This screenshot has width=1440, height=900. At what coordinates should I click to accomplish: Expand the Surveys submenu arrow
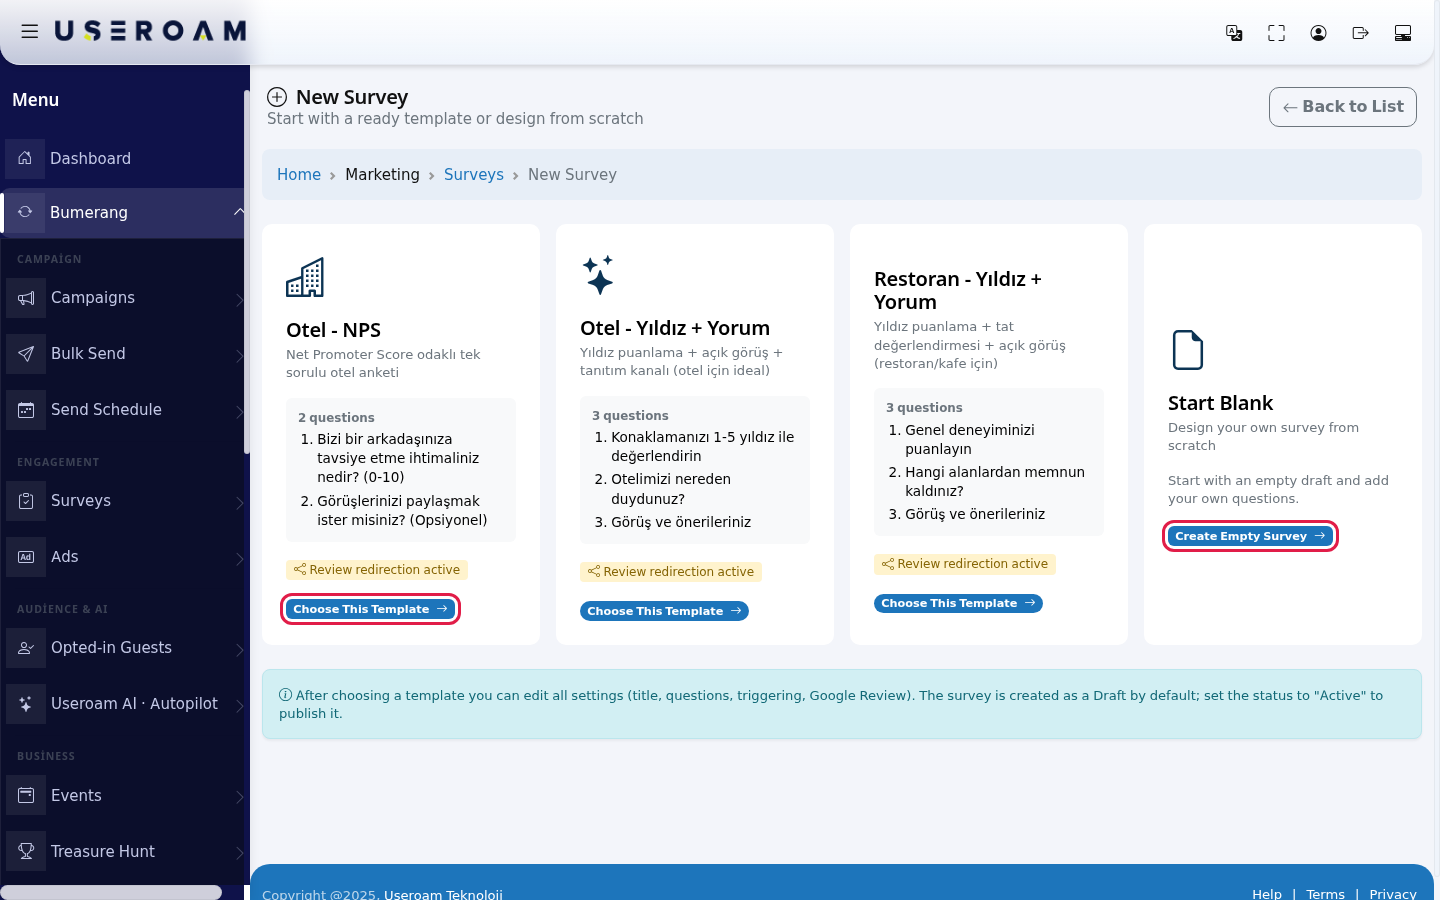[239, 502]
